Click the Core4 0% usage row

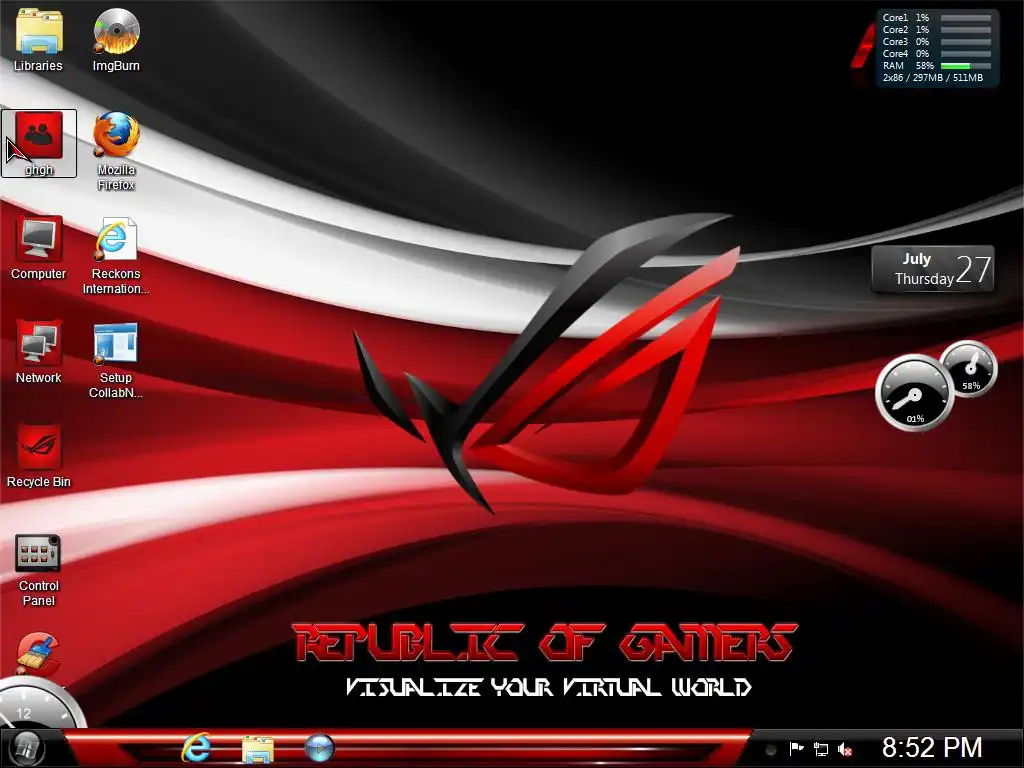coord(936,54)
